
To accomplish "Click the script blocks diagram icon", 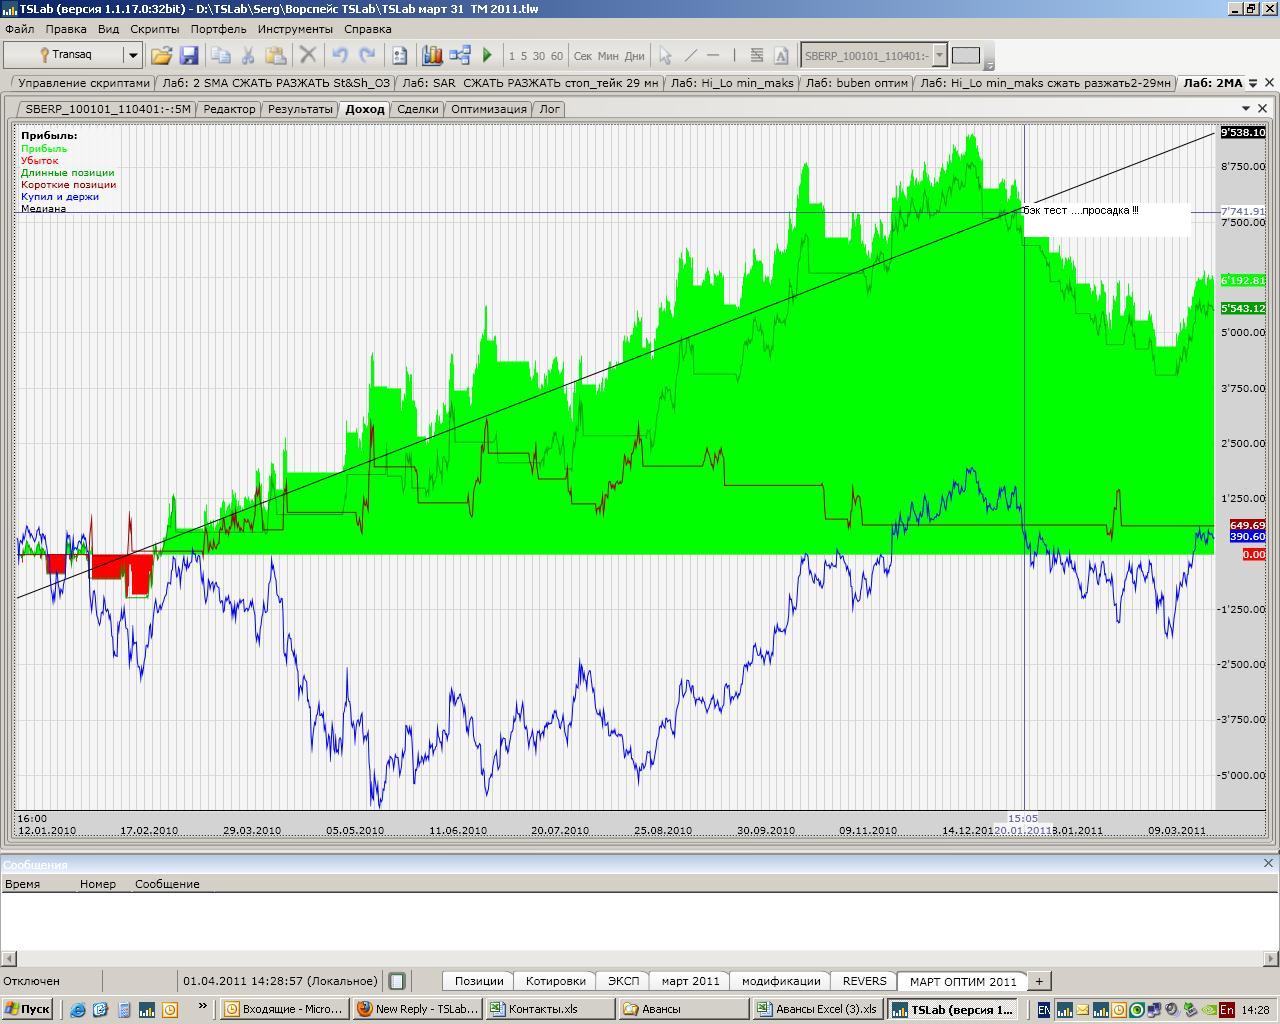I will (460, 56).
